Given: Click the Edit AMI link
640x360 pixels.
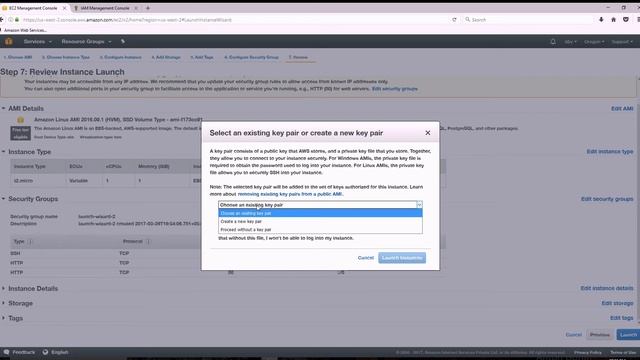Looking at the screenshot, I should pos(622,109).
